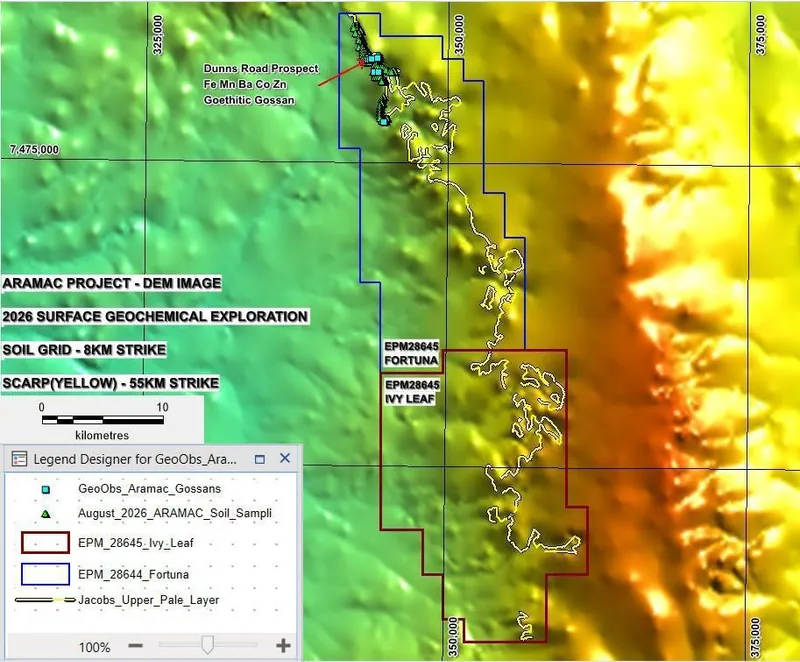Click the EPM_28645_Ivy_Leaf dark red swatch
Image resolution: width=800 pixels, height=662 pixels.
pos(45,543)
